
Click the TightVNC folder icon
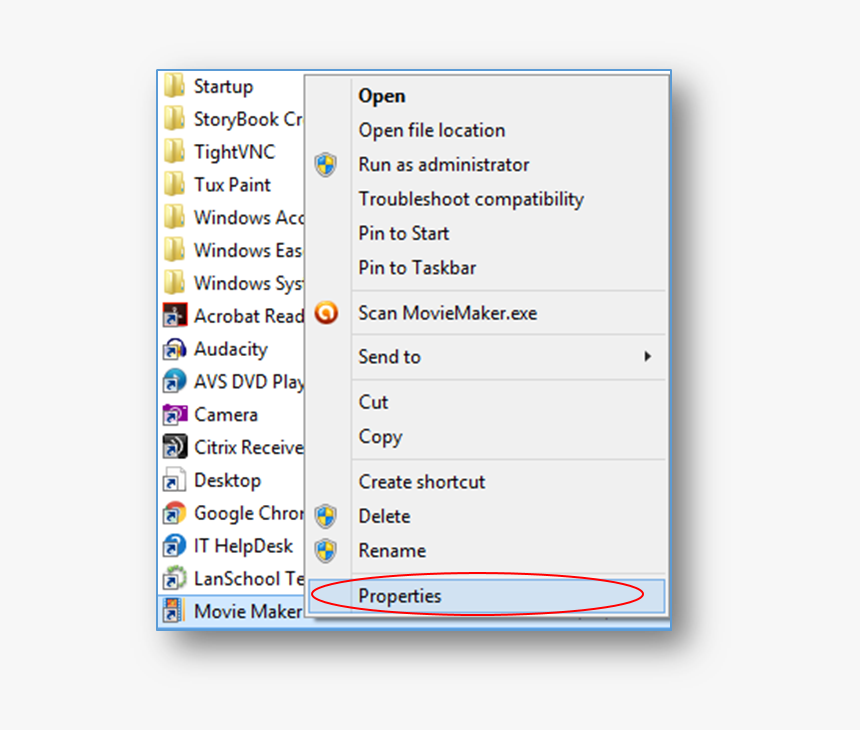(174, 151)
